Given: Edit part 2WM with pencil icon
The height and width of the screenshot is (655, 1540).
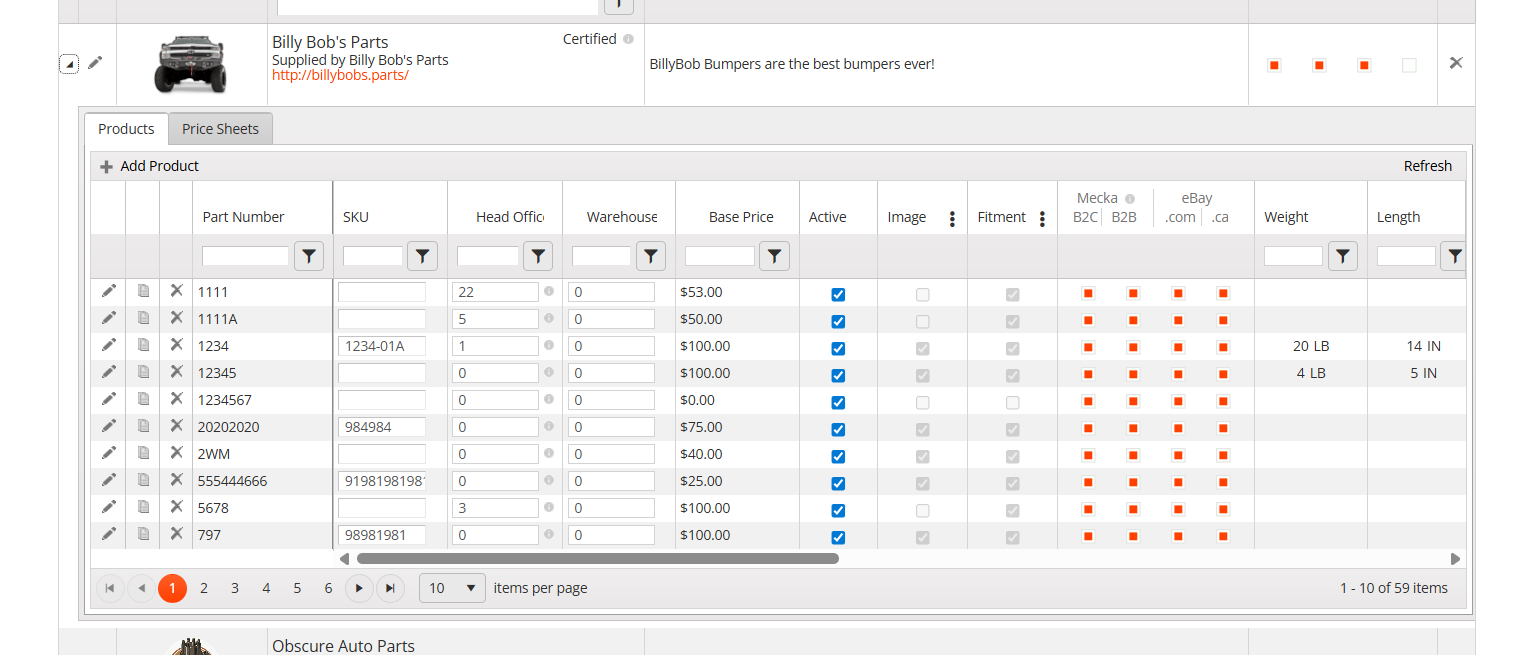Looking at the screenshot, I should click(x=109, y=453).
